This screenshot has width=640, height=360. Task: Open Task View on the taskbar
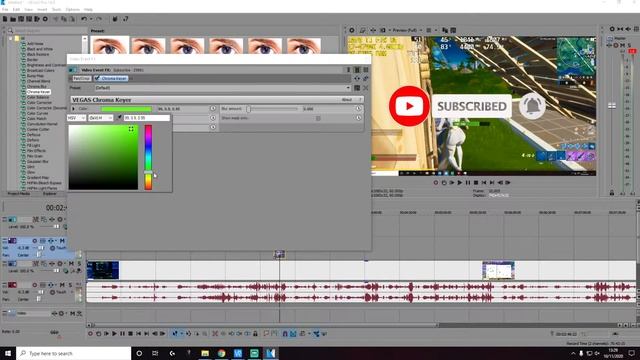[x=155, y=353]
